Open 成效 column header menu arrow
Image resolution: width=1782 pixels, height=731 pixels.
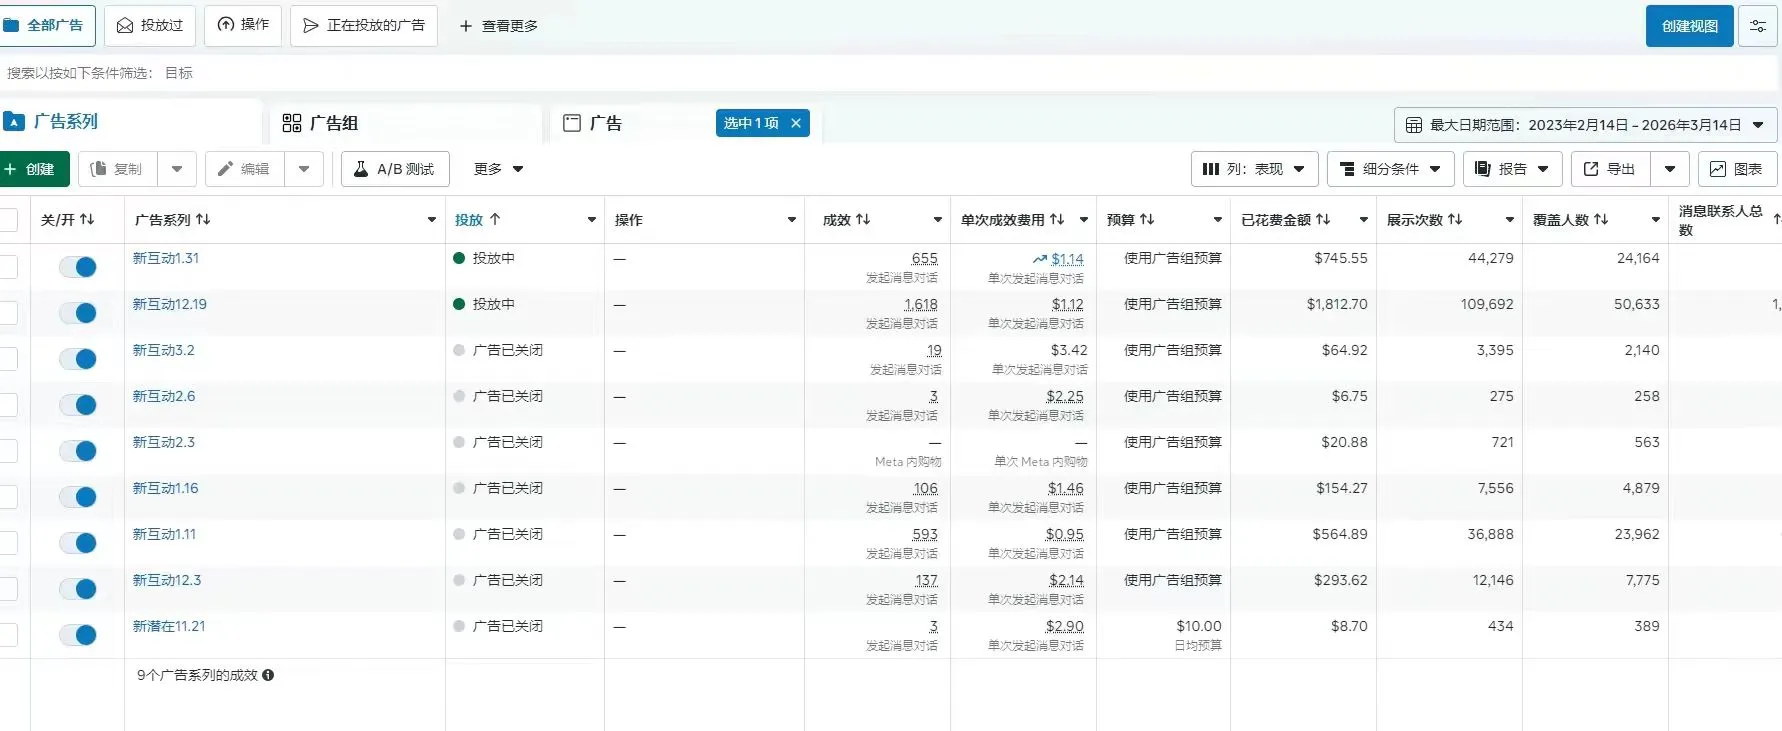coord(938,220)
